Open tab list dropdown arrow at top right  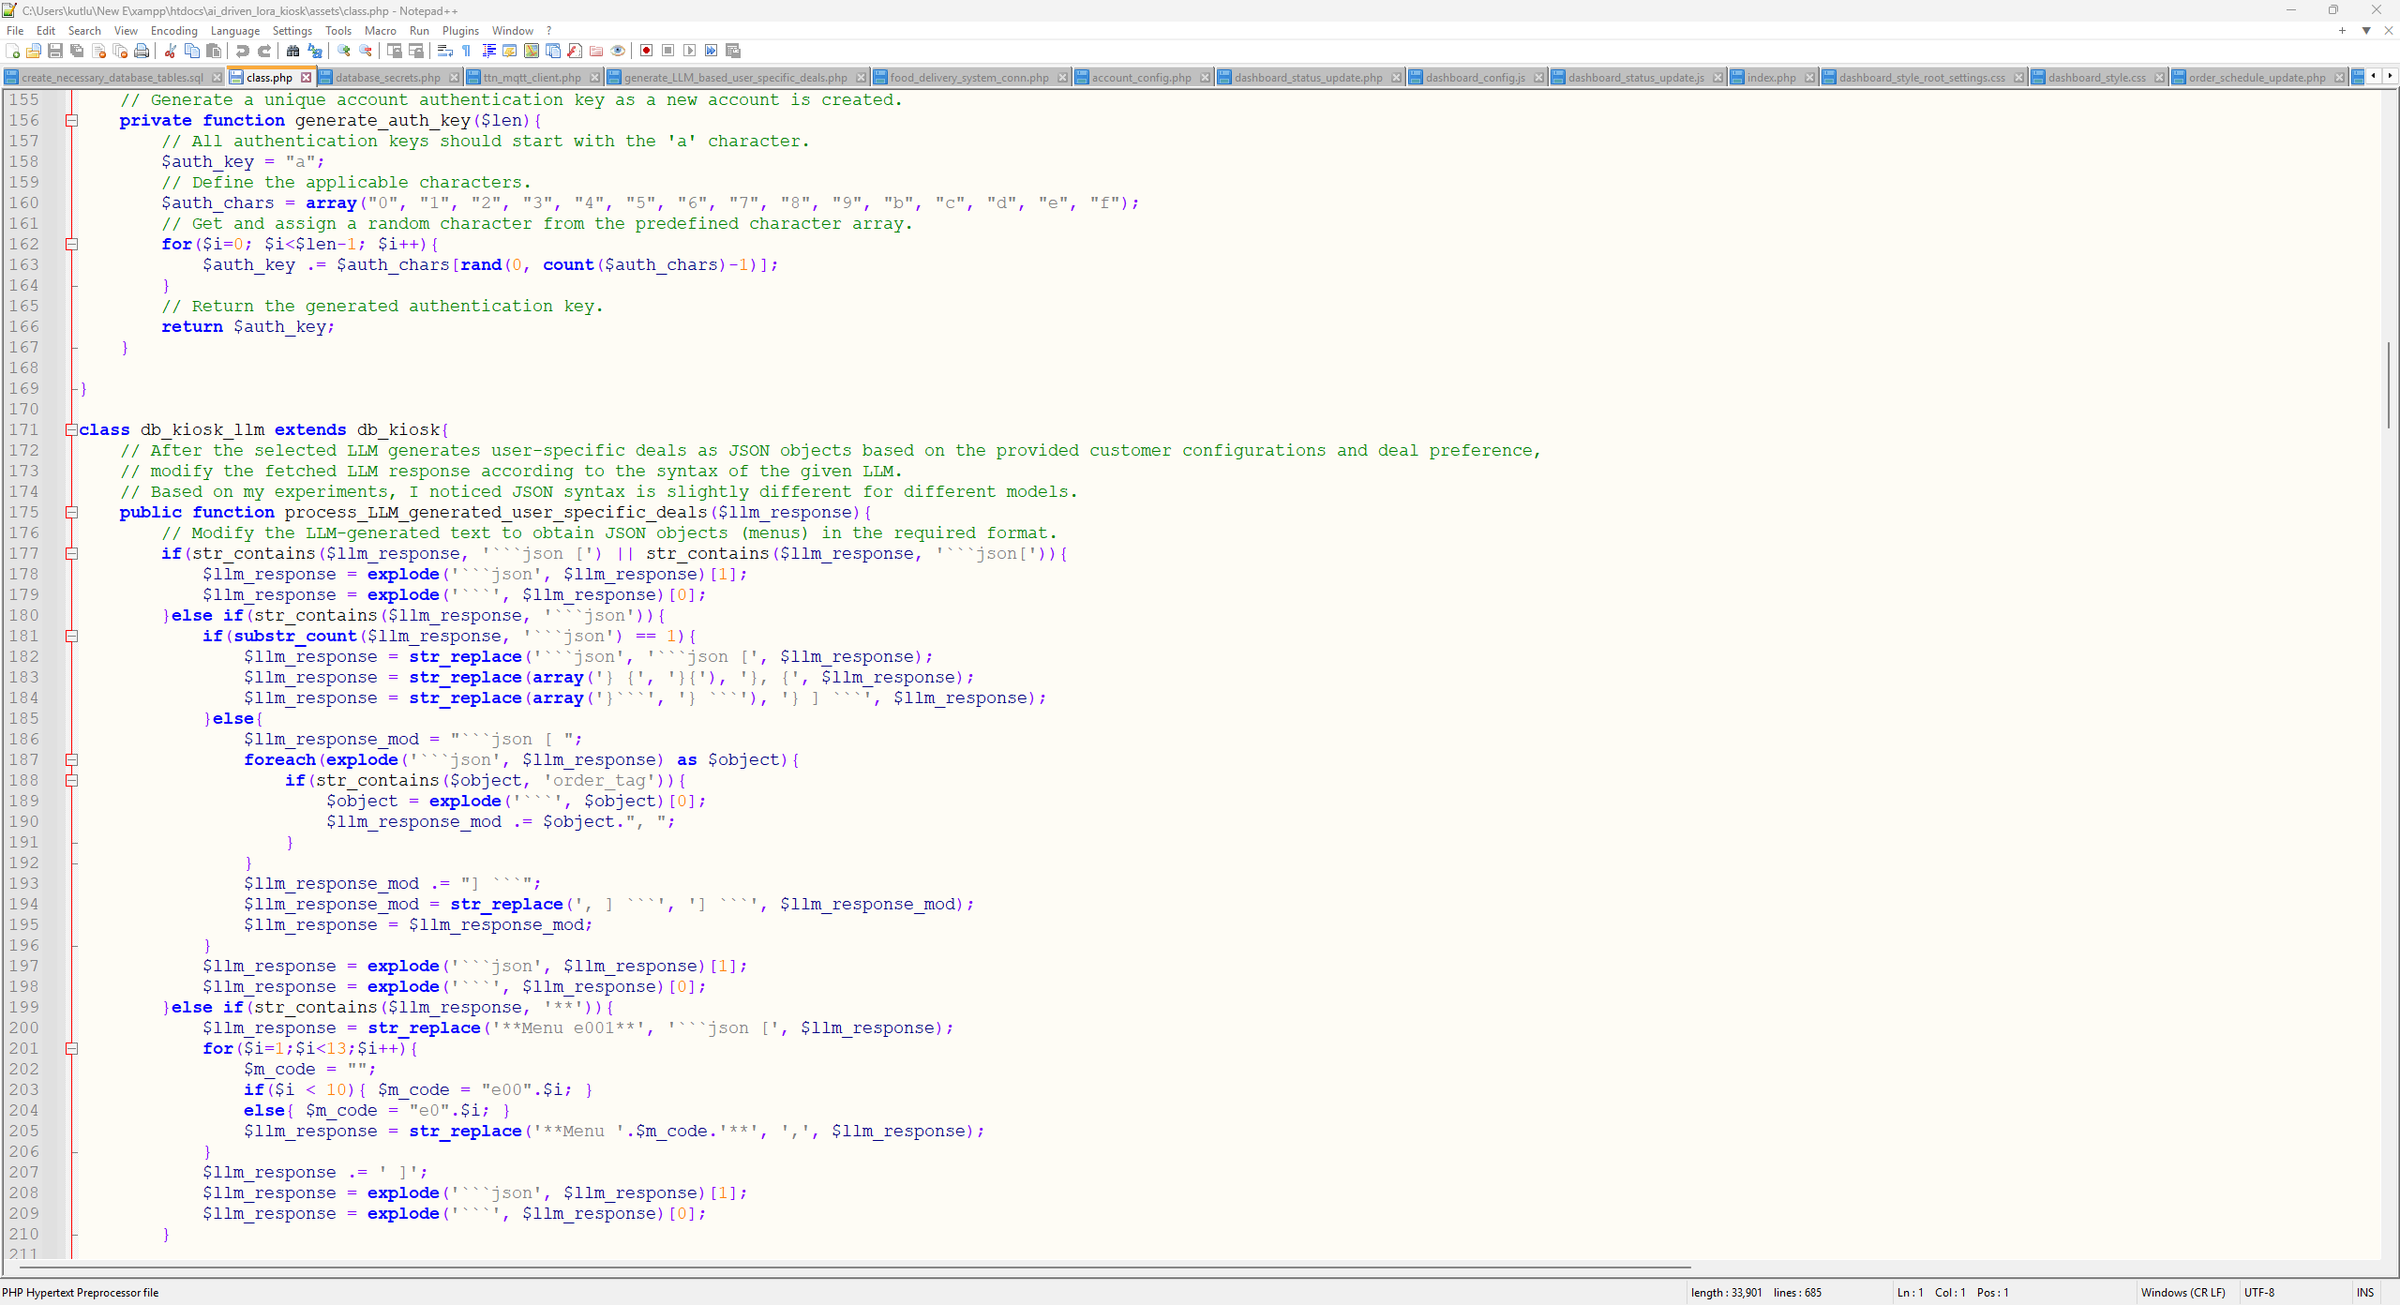pyautogui.click(x=2366, y=31)
